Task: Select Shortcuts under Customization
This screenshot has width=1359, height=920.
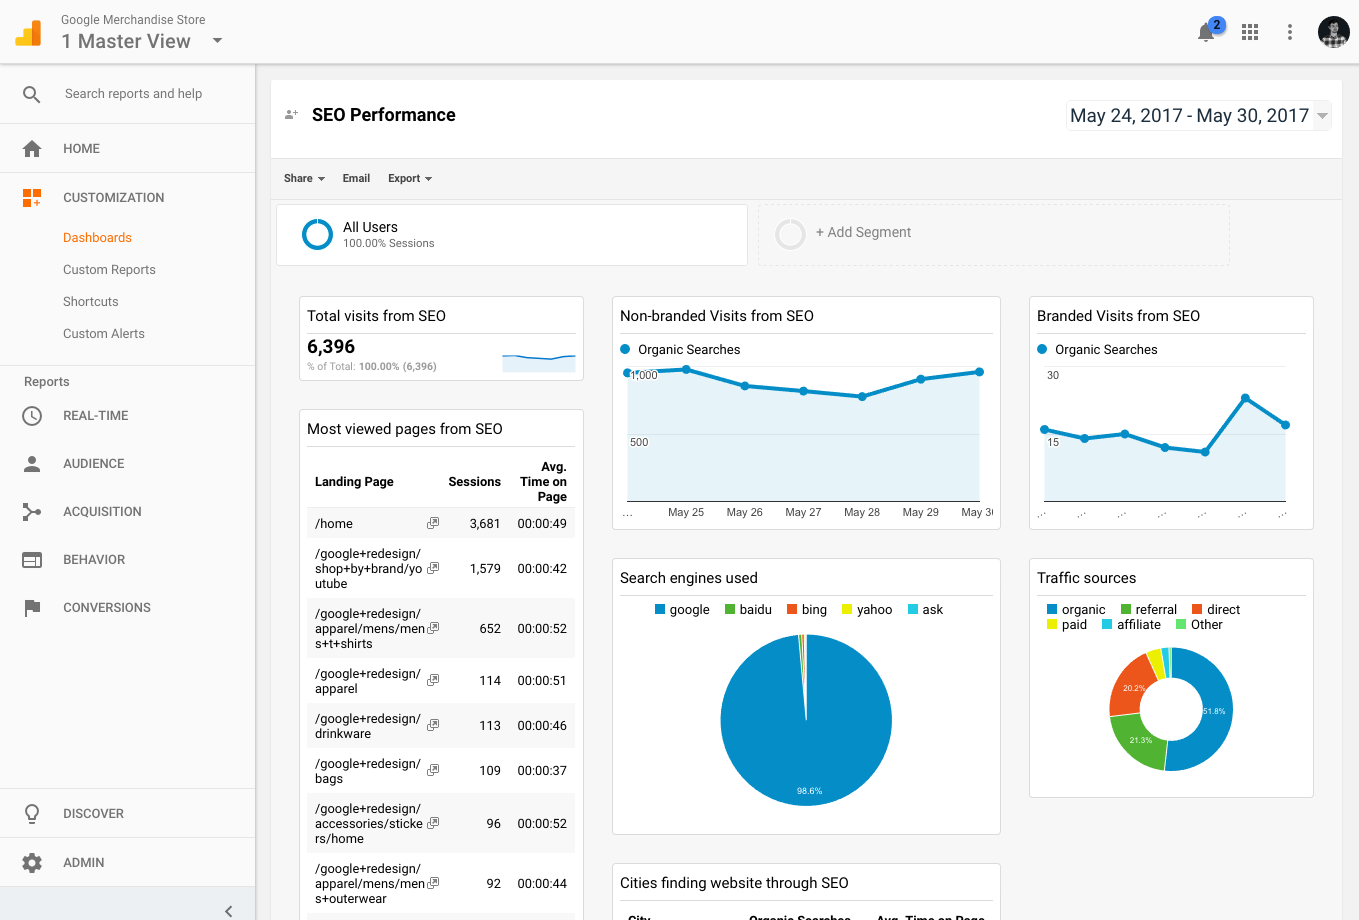Action: (x=91, y=302)
